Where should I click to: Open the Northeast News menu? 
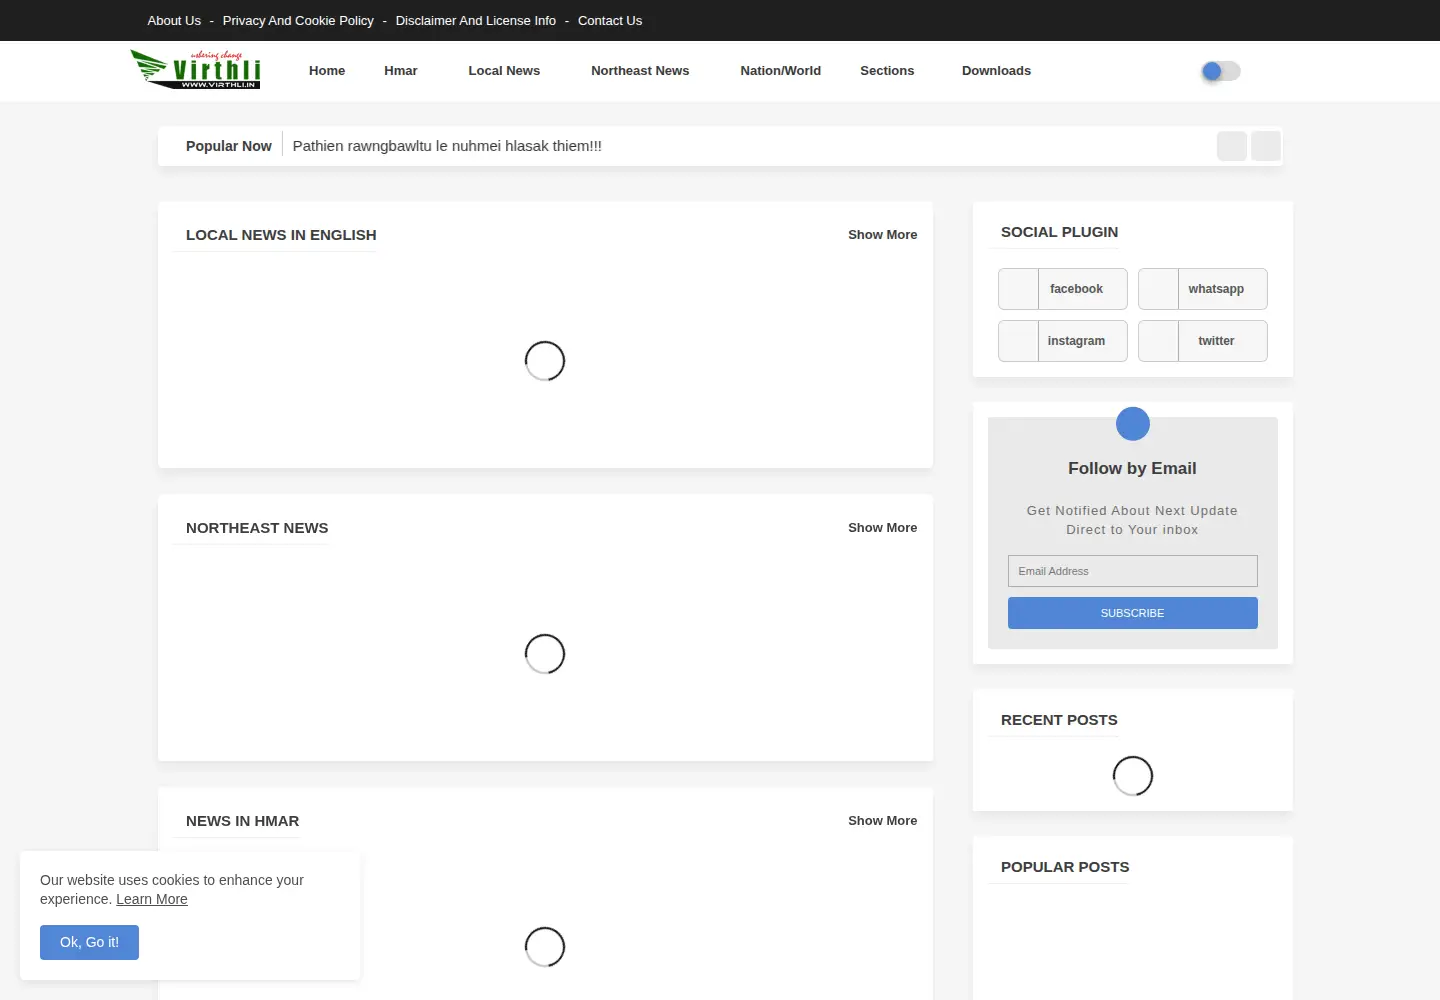(640, 71)
